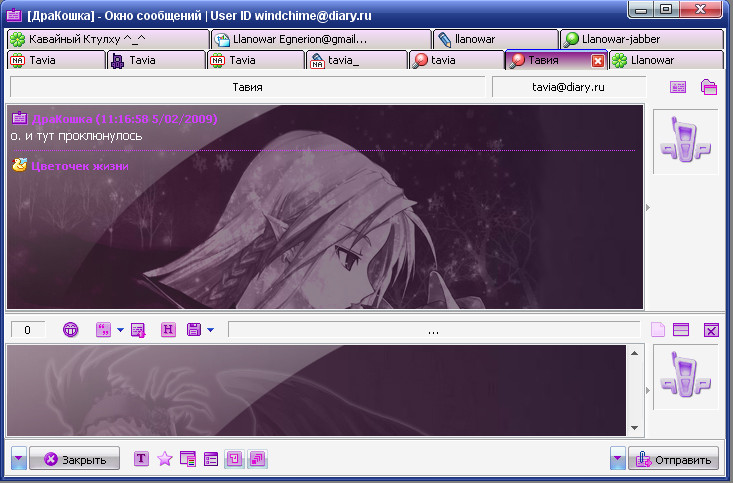Image resolution: width=733 pixels, height=483 pixels.
Task: Minimize the message window
Action: (x=641, y=9)
